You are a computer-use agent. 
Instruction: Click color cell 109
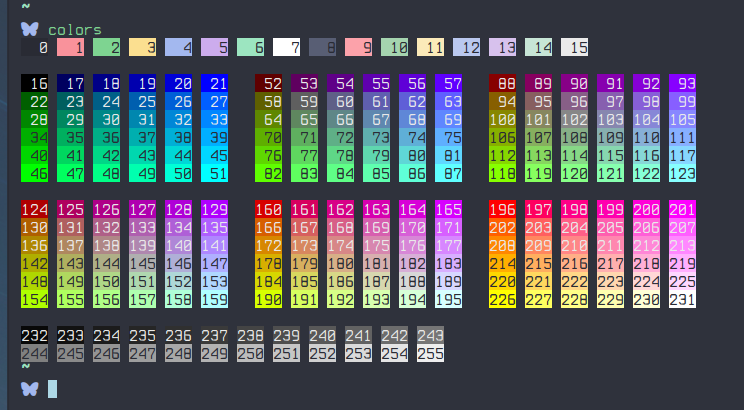point(611,137)
